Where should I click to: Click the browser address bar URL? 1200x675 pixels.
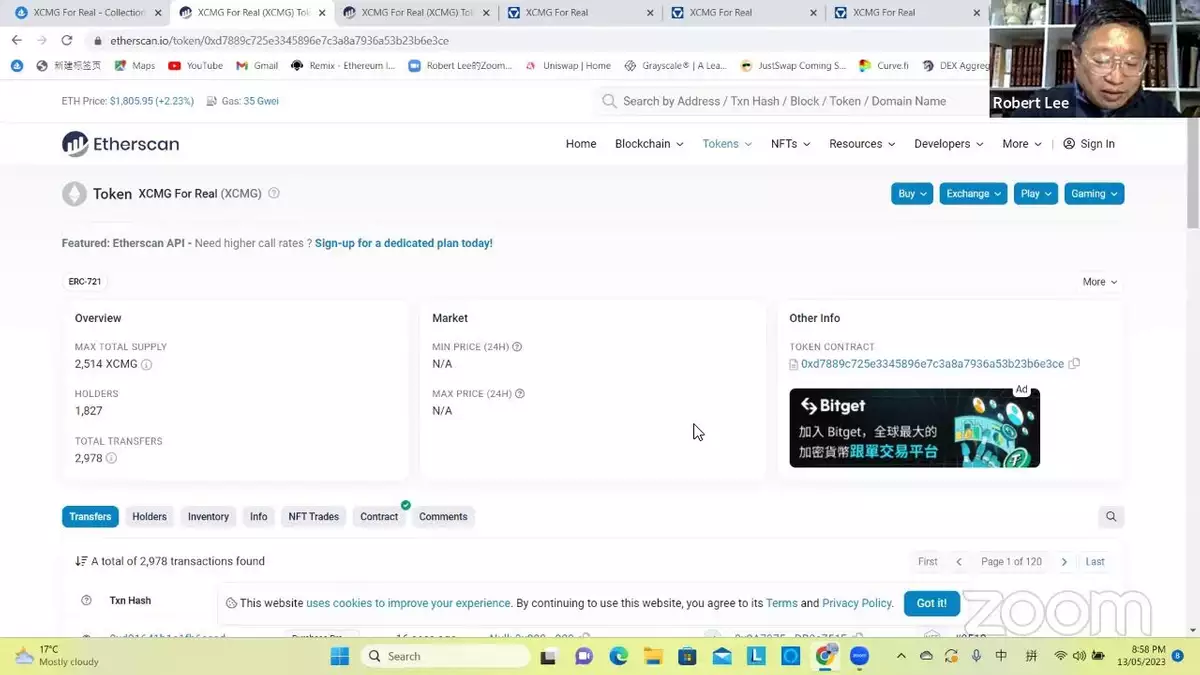click(x=279, y=41)
